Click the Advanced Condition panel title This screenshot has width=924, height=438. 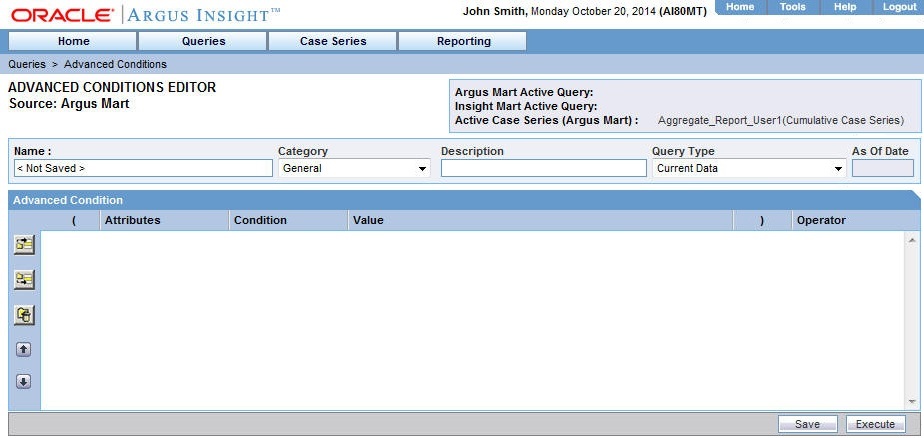pos(68,200)
